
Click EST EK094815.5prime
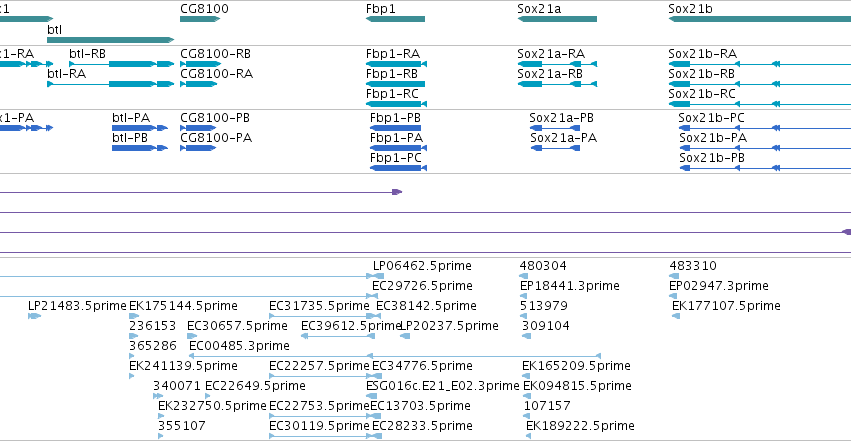tap(577, 386)
